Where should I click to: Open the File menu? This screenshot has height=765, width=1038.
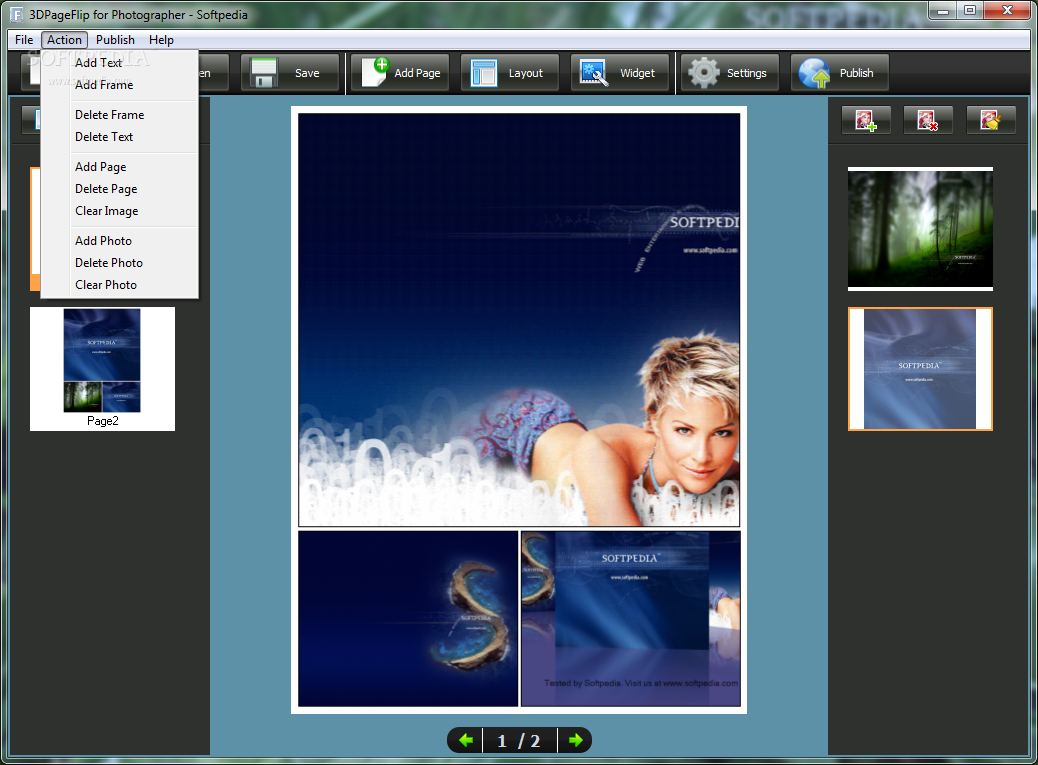(x=24, y=40)
